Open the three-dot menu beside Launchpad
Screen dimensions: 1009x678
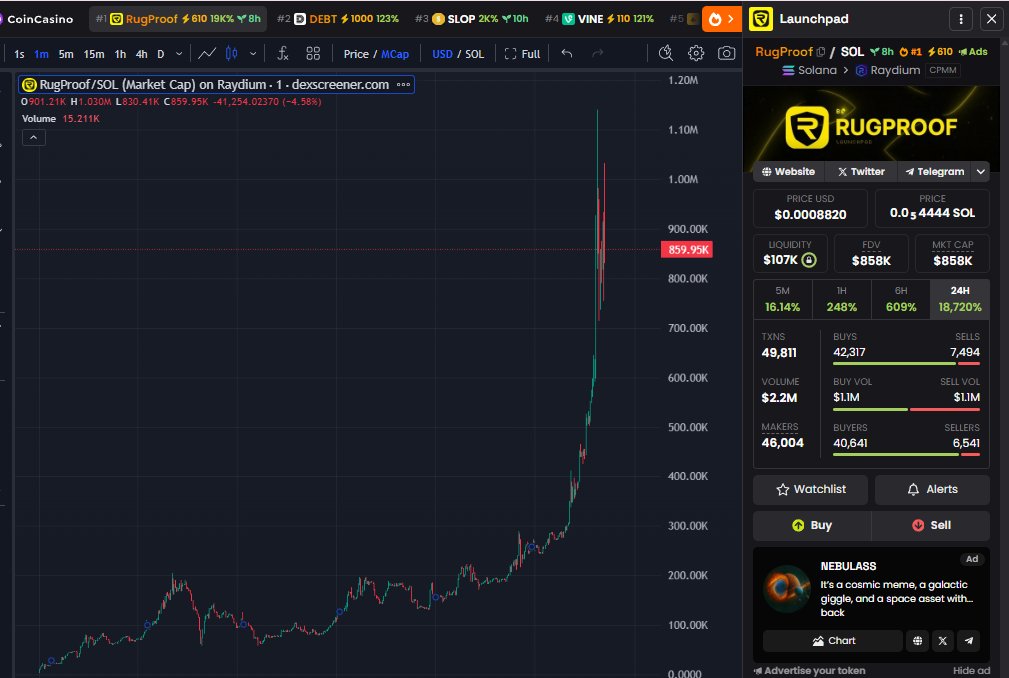tap(961, 19)
